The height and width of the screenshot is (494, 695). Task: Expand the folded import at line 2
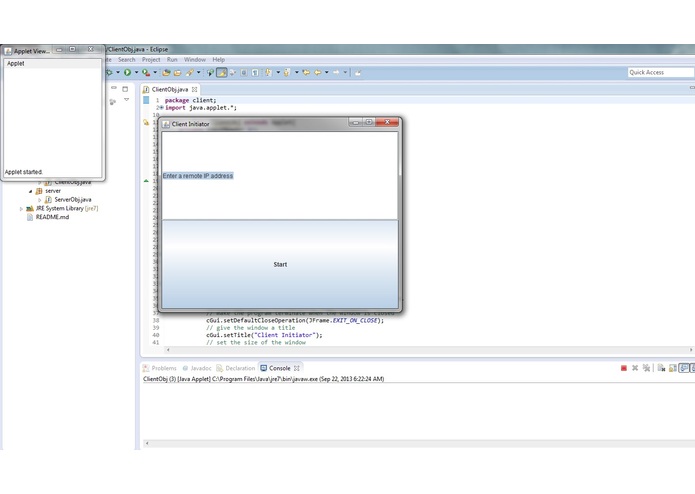click(x=161, y=107)
